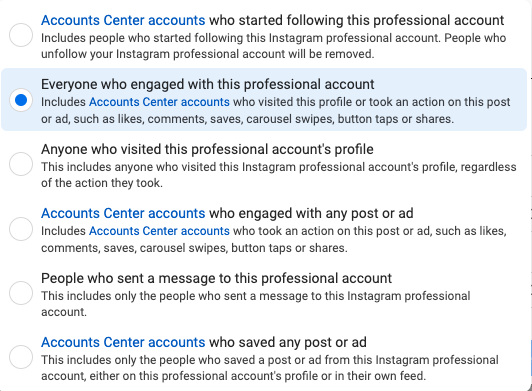Open Accounts Center accounts link in started following title
This screenshot has width=532, height=391.
click(123, 20)
